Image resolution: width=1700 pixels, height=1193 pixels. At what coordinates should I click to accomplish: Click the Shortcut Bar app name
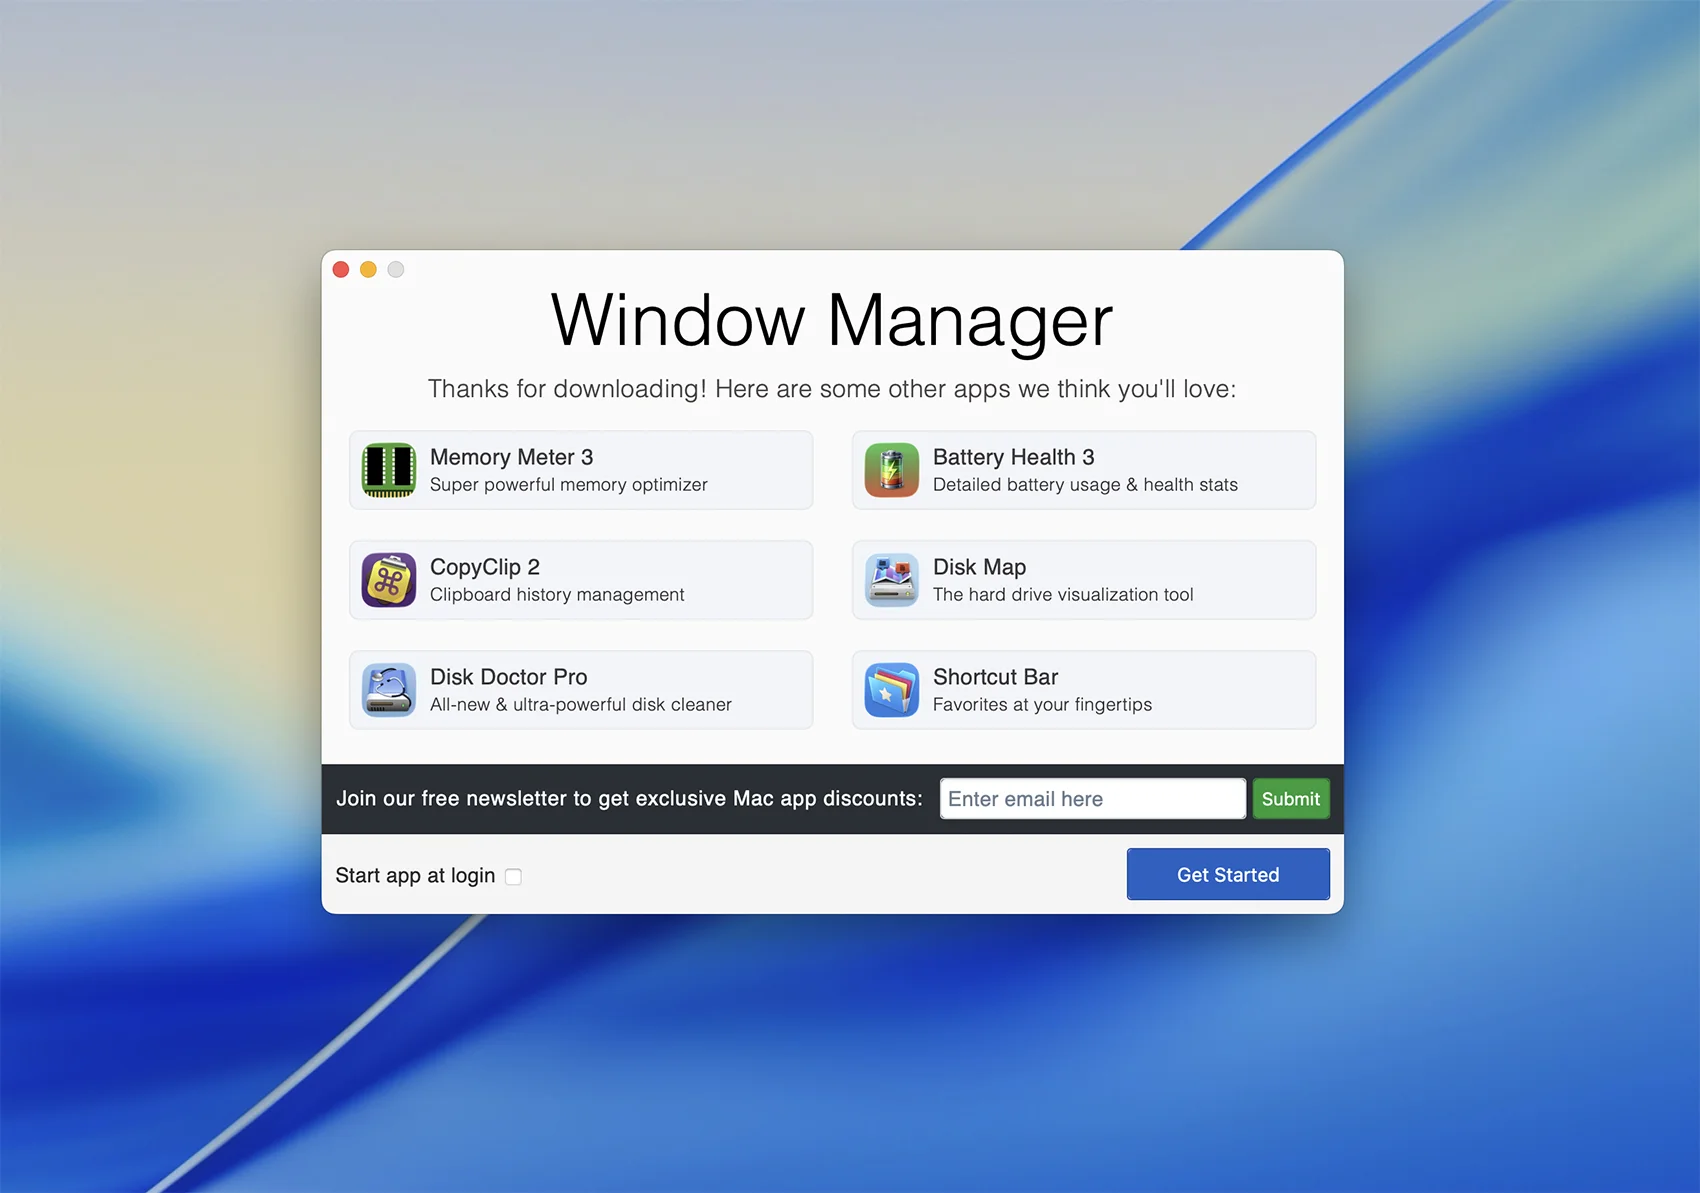coord(995,677)
